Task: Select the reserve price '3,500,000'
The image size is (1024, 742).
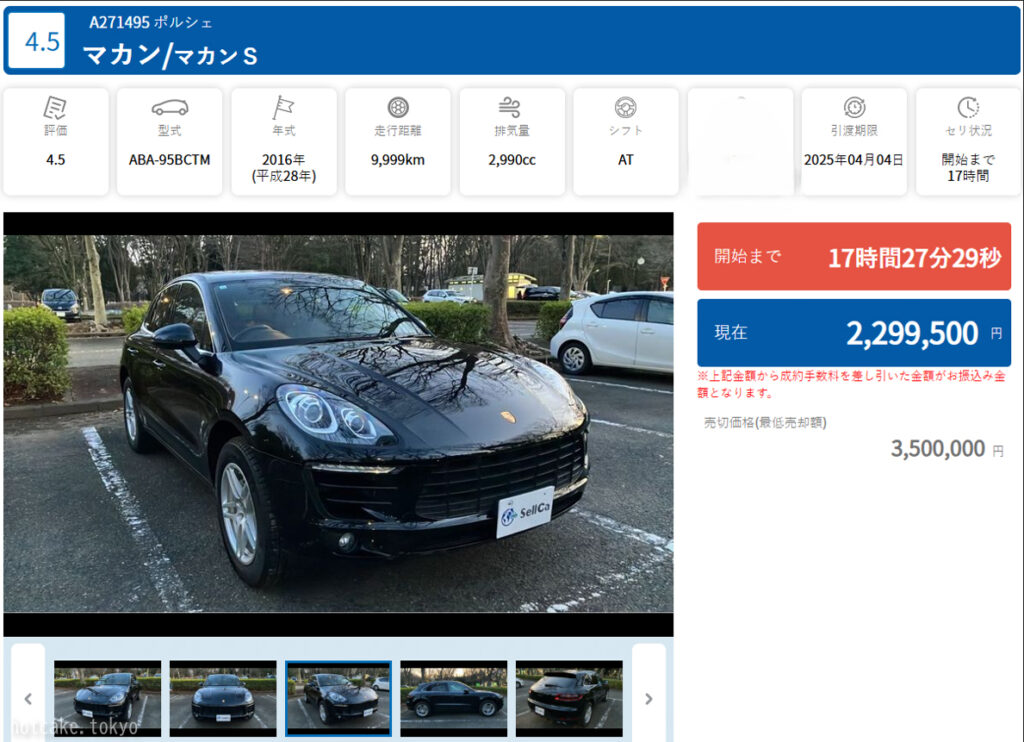Action: pos(938,449)
